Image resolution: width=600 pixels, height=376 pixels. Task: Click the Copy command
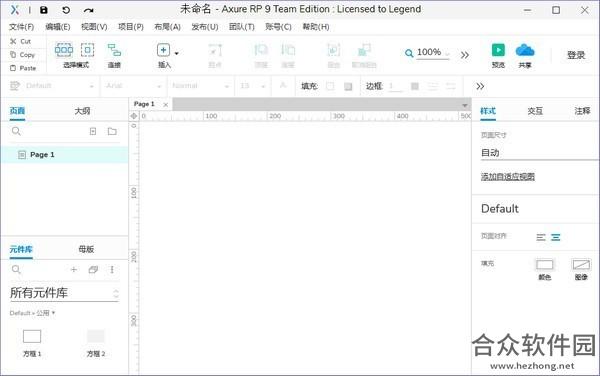point(22,55)
